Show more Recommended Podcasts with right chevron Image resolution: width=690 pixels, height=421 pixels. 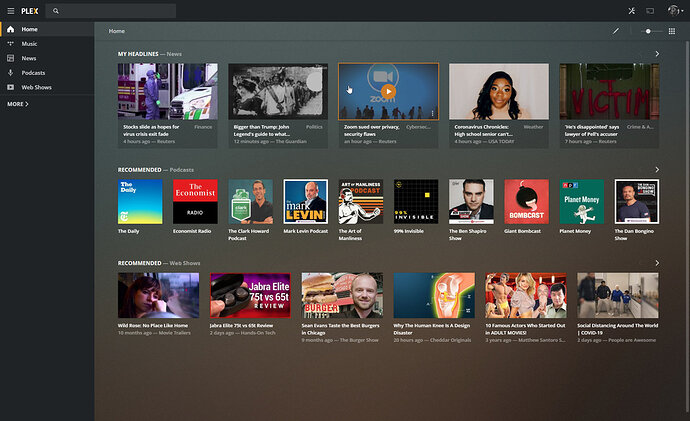(x=657, y=169)
